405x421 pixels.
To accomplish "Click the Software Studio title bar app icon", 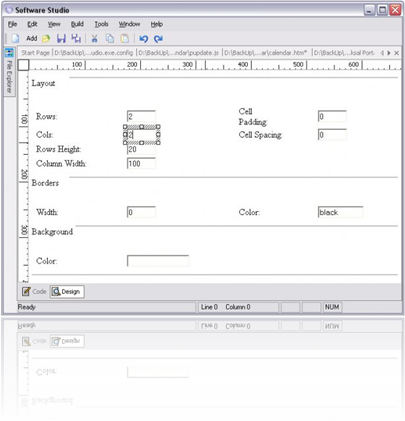I will [9, 10].
